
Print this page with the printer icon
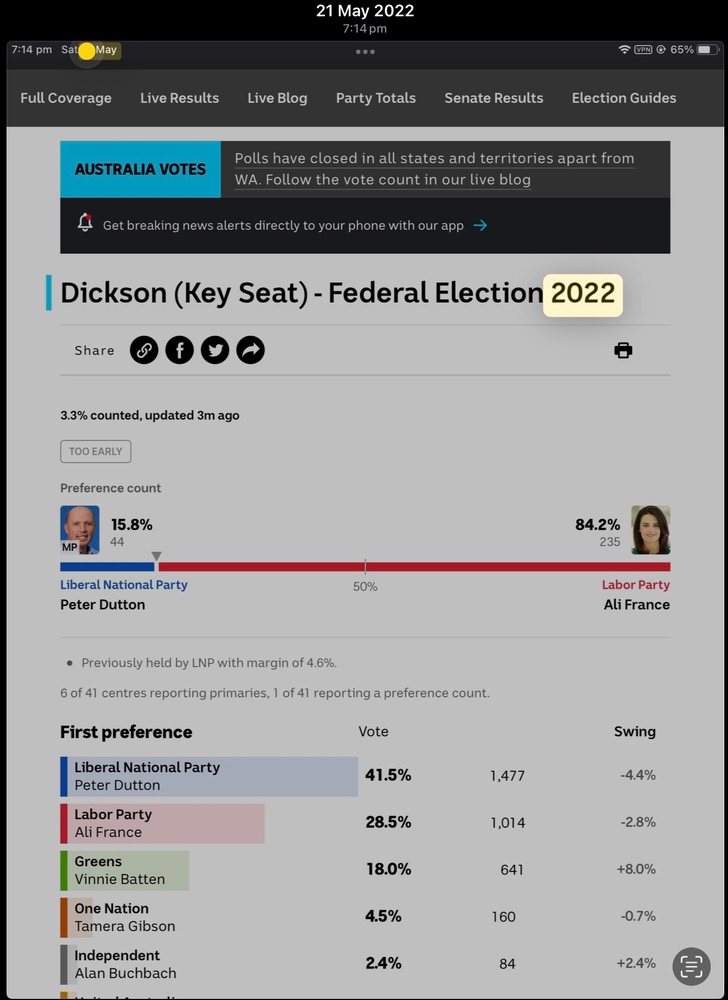(x=623, y=350)
